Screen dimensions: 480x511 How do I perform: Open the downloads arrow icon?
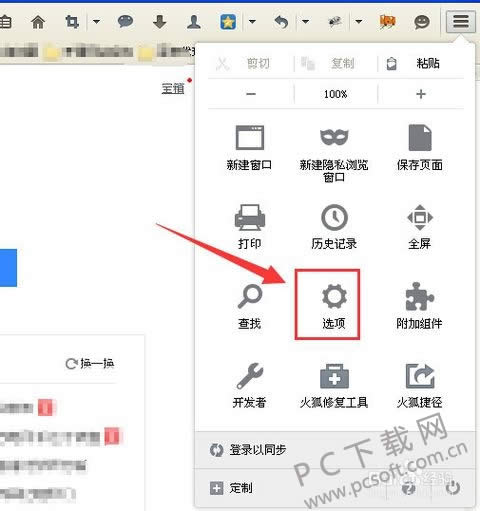click(160, 22)
